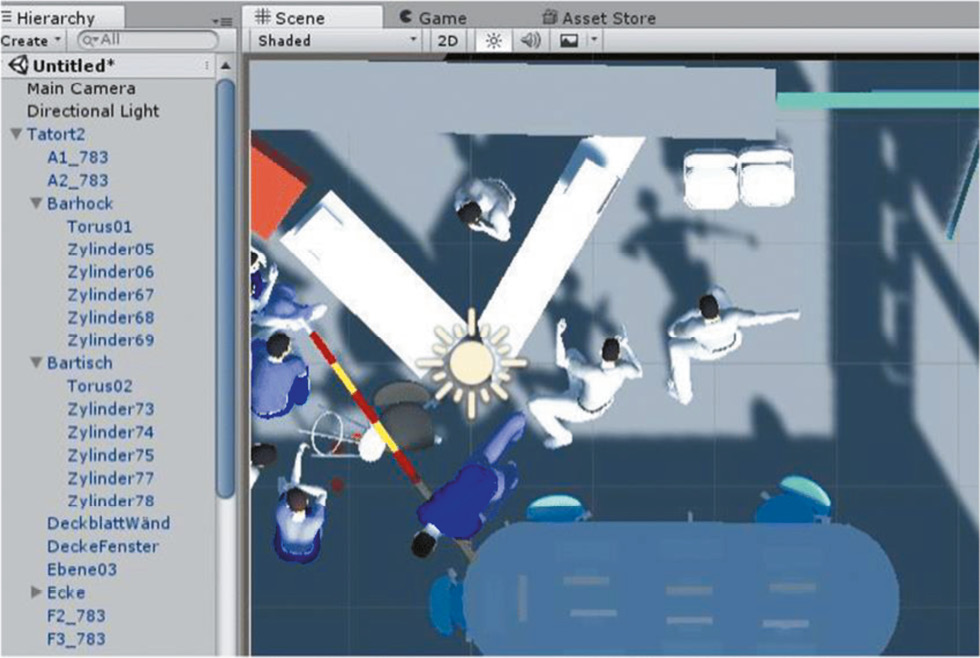Select the Directional Light gizmo in the scene
Viewport: 980px width, 658px height.
pyautogui.click(x=468, y=361)
